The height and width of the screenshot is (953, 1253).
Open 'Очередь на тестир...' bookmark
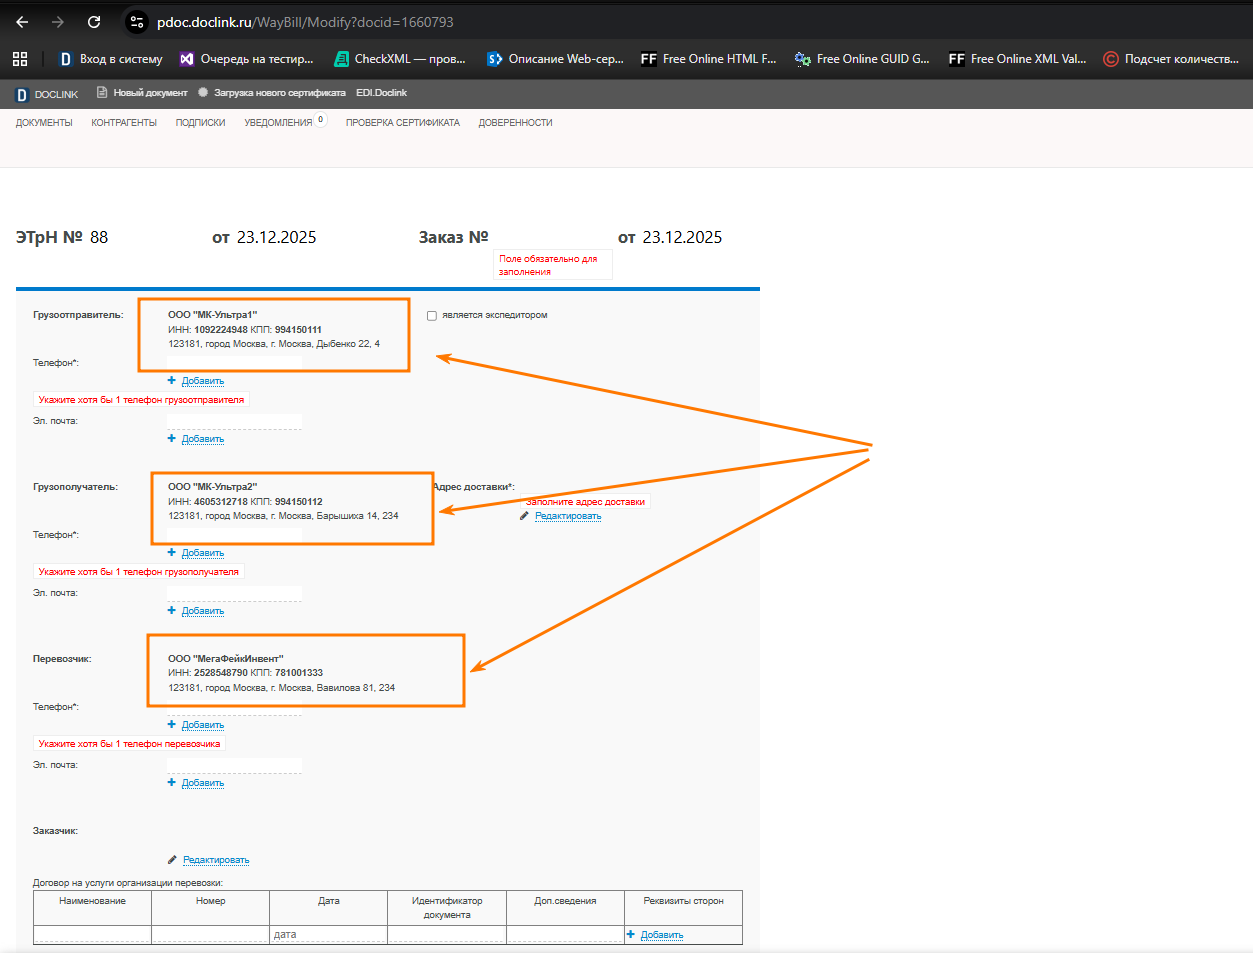[246, 59]
